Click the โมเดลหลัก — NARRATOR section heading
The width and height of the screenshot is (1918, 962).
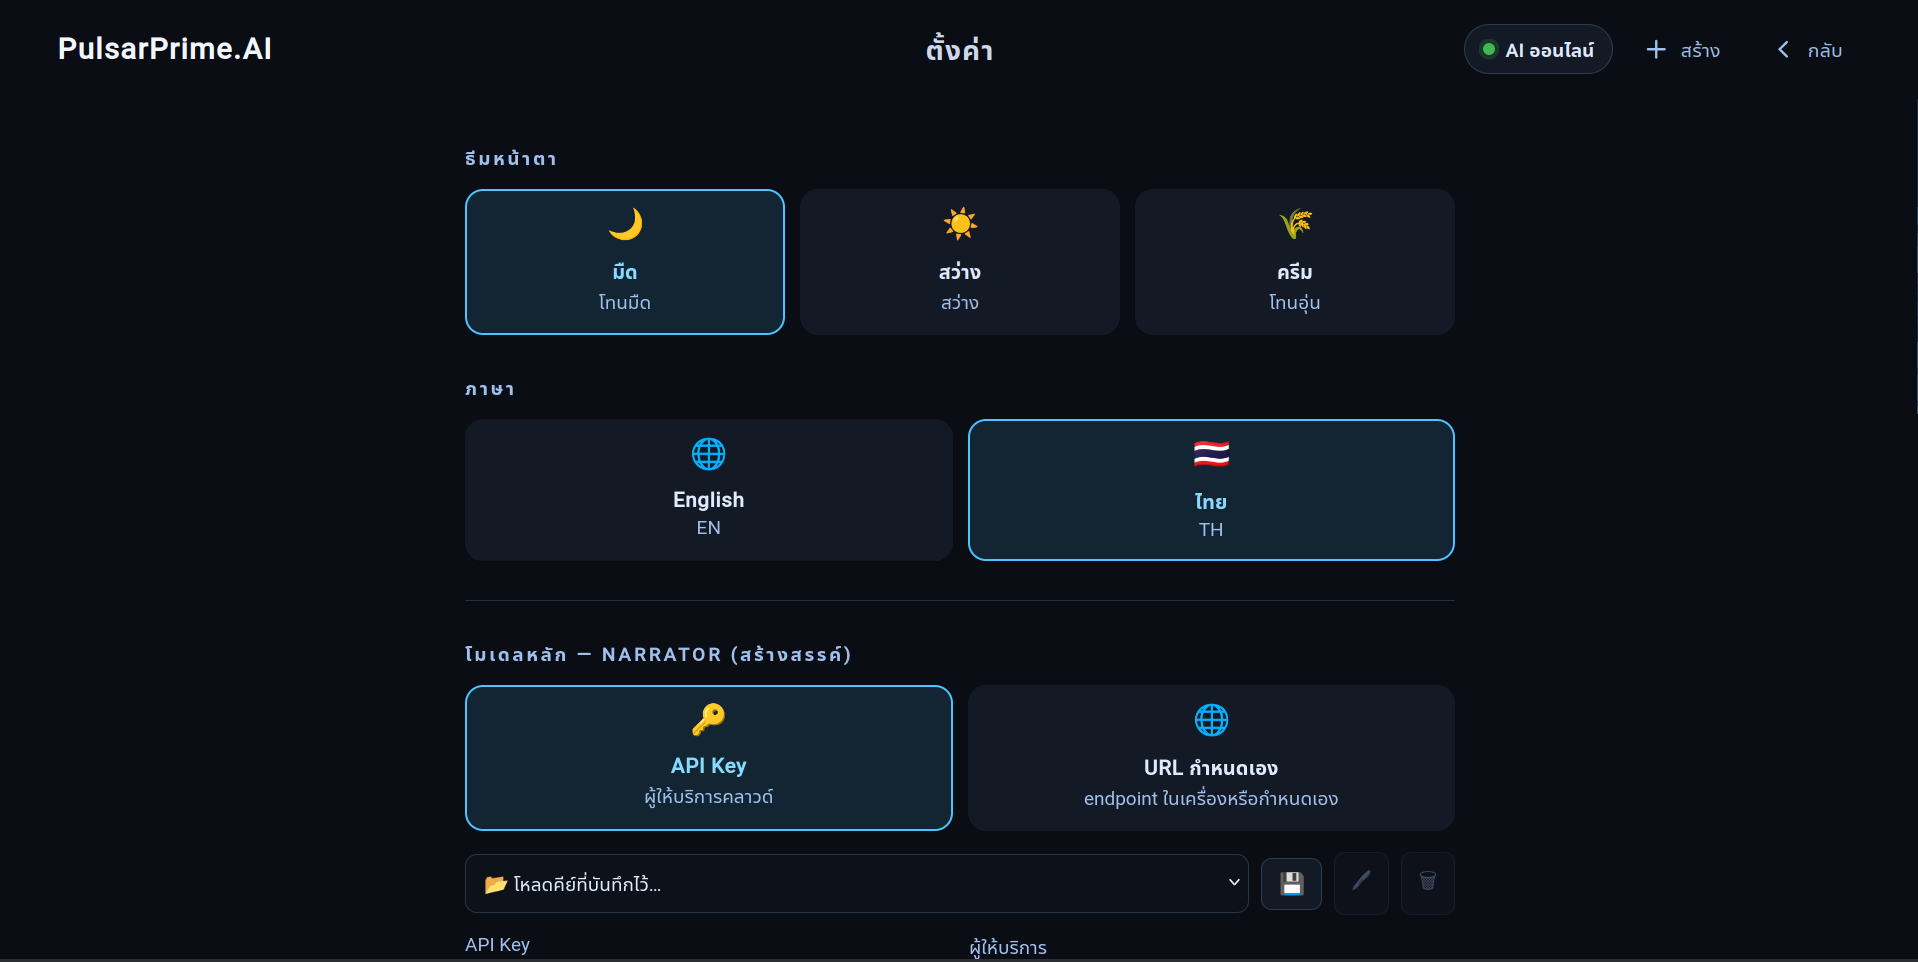[x=658, y=654]
